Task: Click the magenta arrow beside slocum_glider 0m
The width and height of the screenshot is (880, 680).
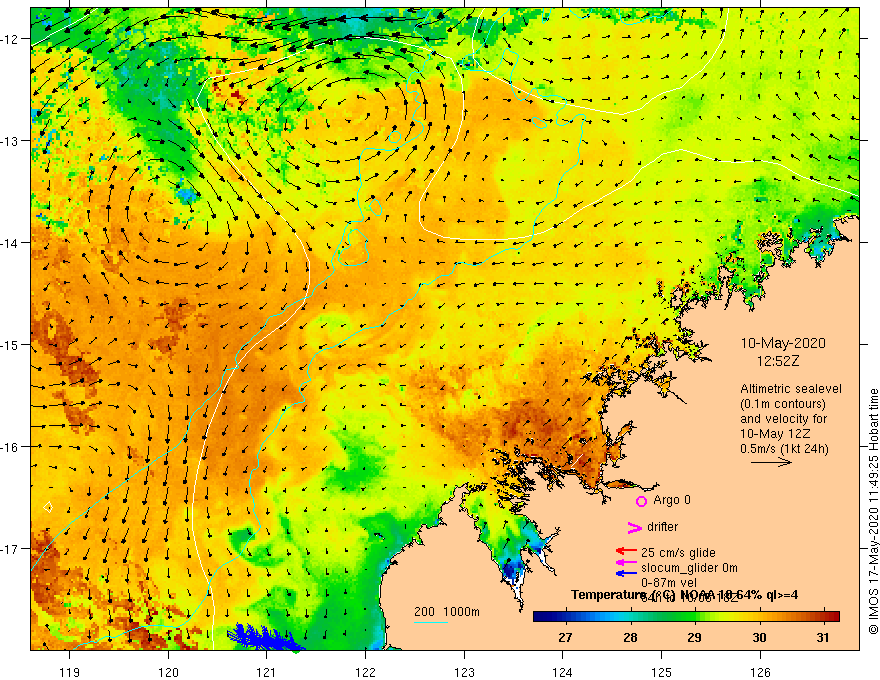Action: 626,562
